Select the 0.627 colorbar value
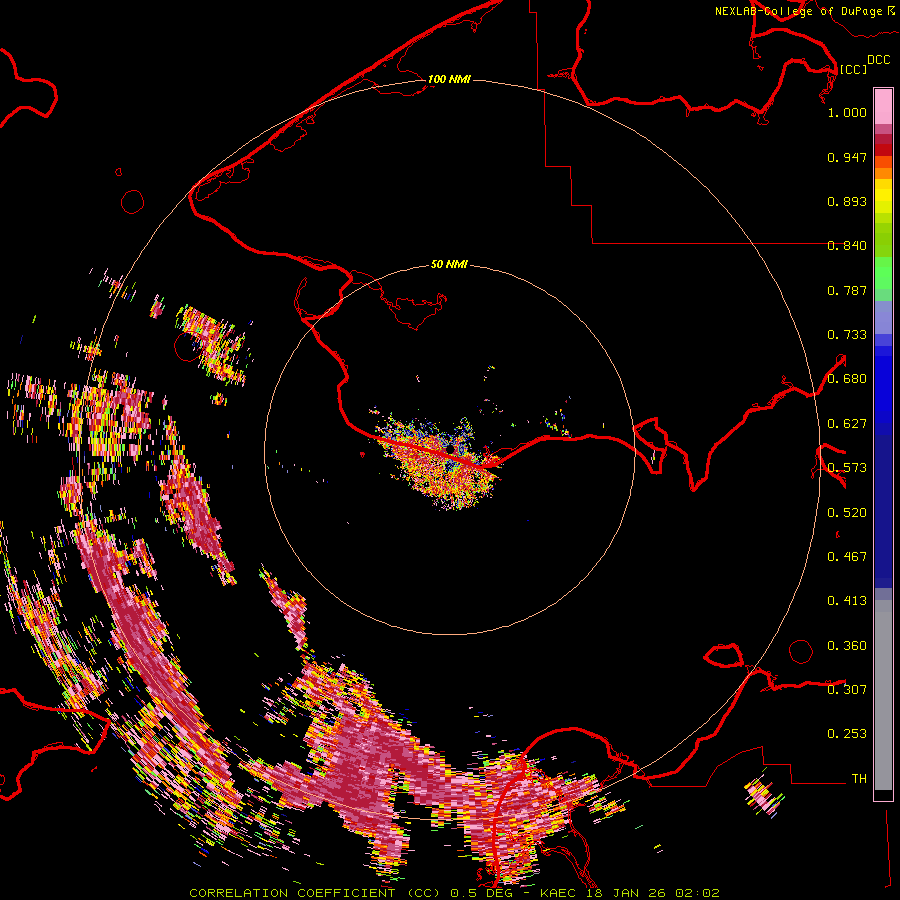This screenshot has height=900, width=900. click(x=847, y=424)
